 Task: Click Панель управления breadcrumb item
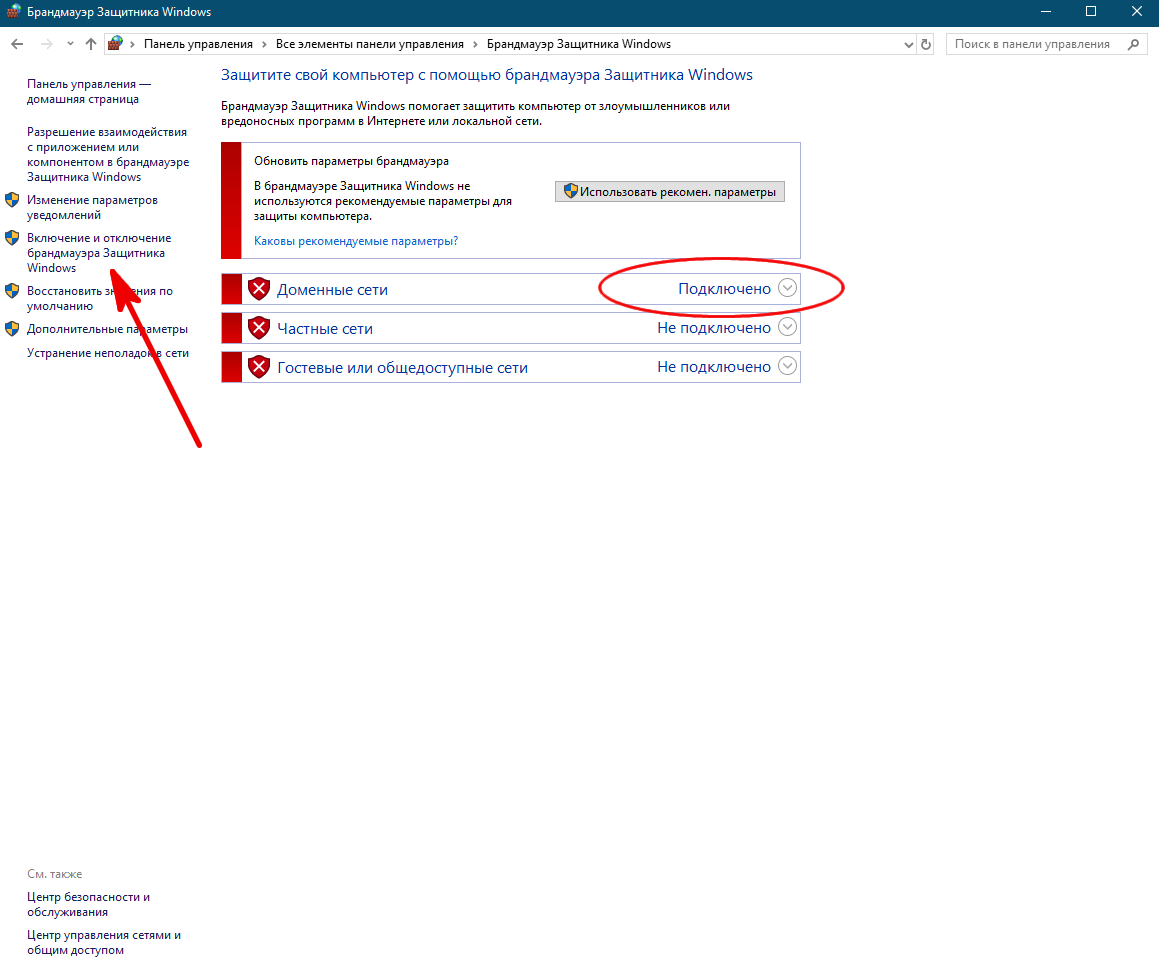[198, 44]
